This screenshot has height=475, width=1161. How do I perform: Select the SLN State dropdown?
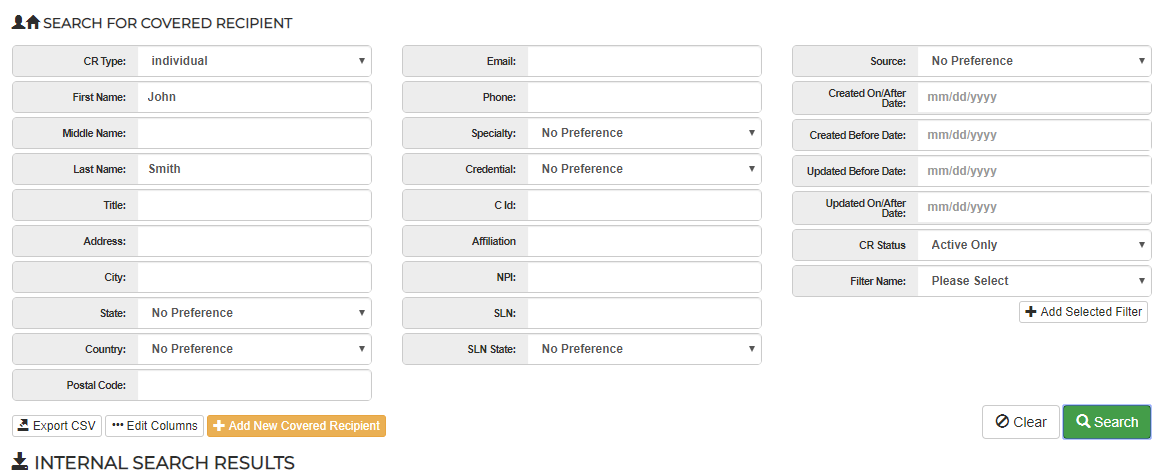tap(644, 349)
